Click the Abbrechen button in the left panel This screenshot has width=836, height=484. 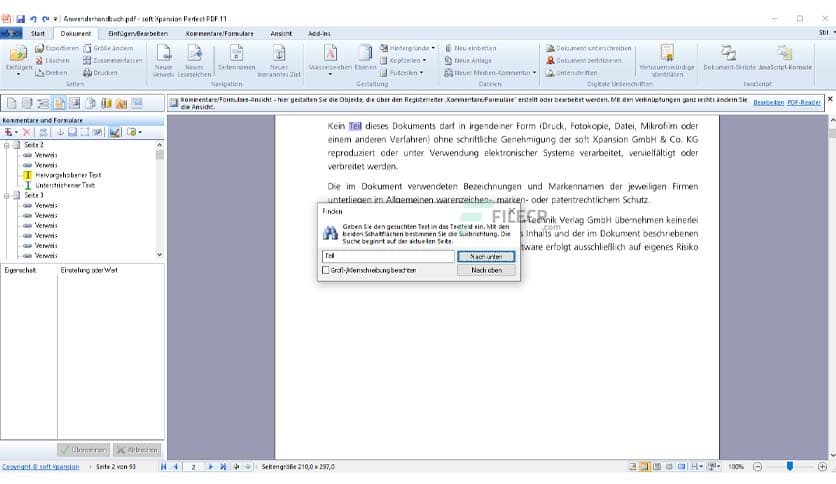click(137, 450)
